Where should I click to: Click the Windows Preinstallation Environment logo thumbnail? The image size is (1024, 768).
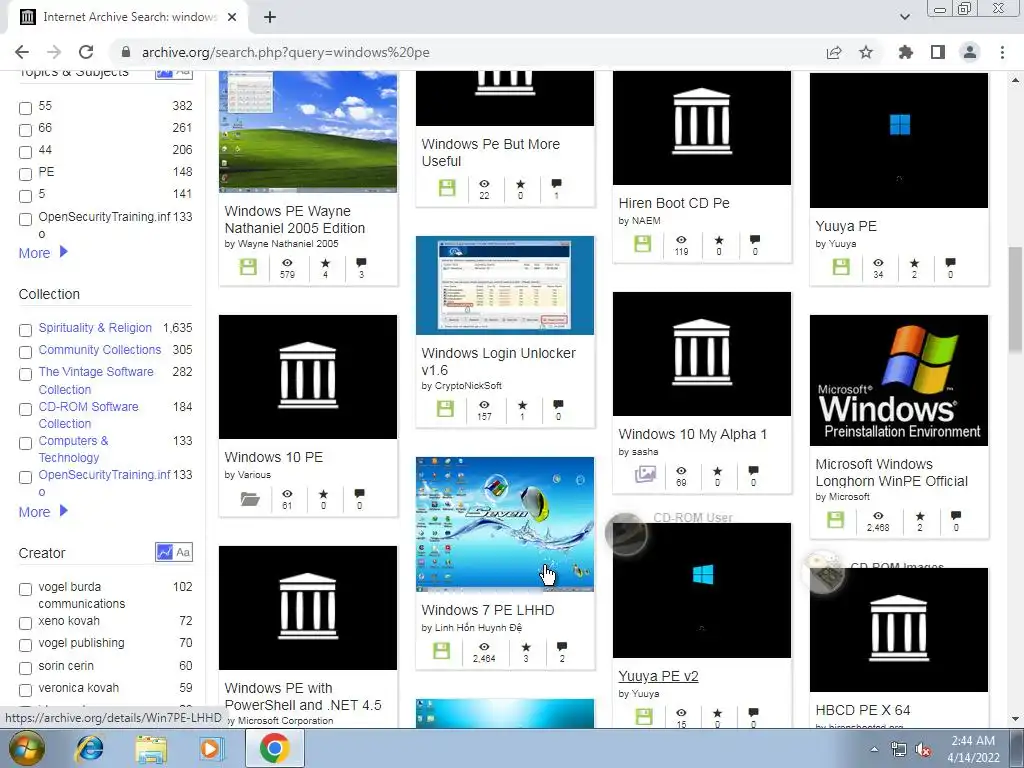(x=899, y=380)
